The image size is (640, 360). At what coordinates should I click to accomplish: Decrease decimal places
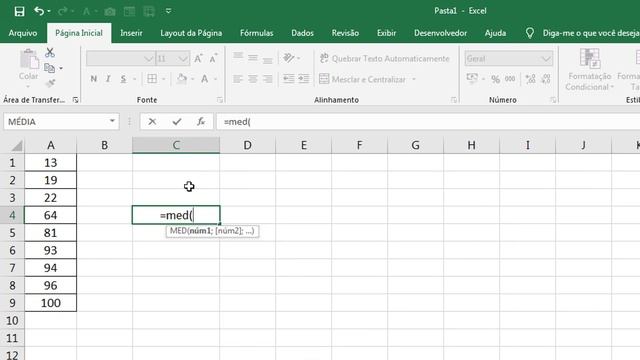click(546, 79)
